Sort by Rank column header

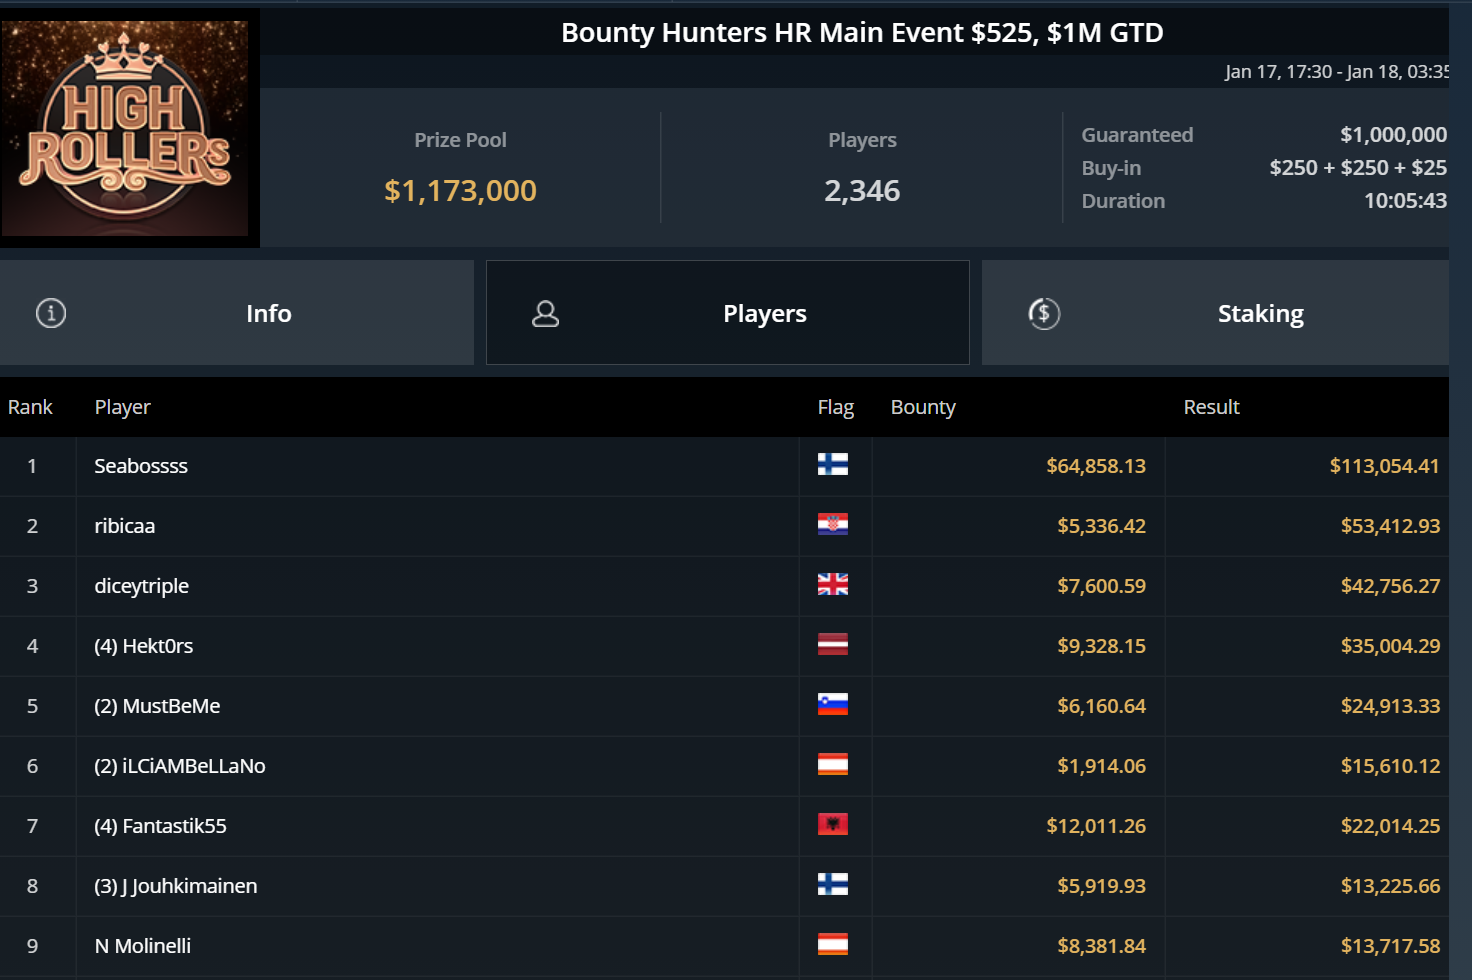30,407
